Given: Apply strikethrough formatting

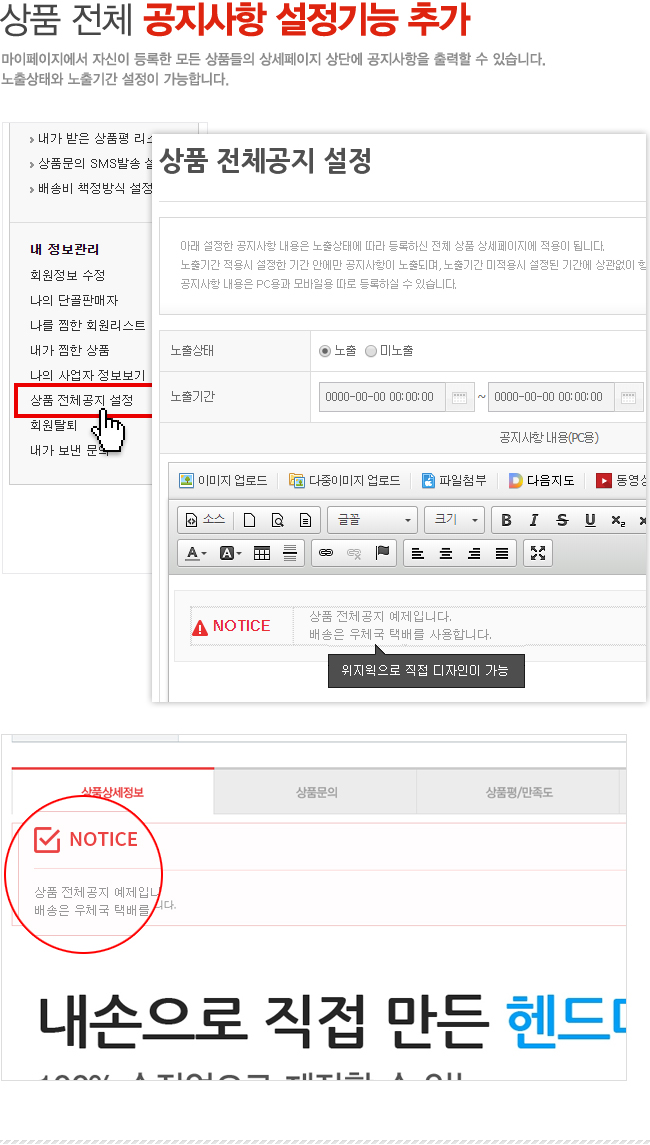Looking at the screenshot, I should tap(562, 521).
